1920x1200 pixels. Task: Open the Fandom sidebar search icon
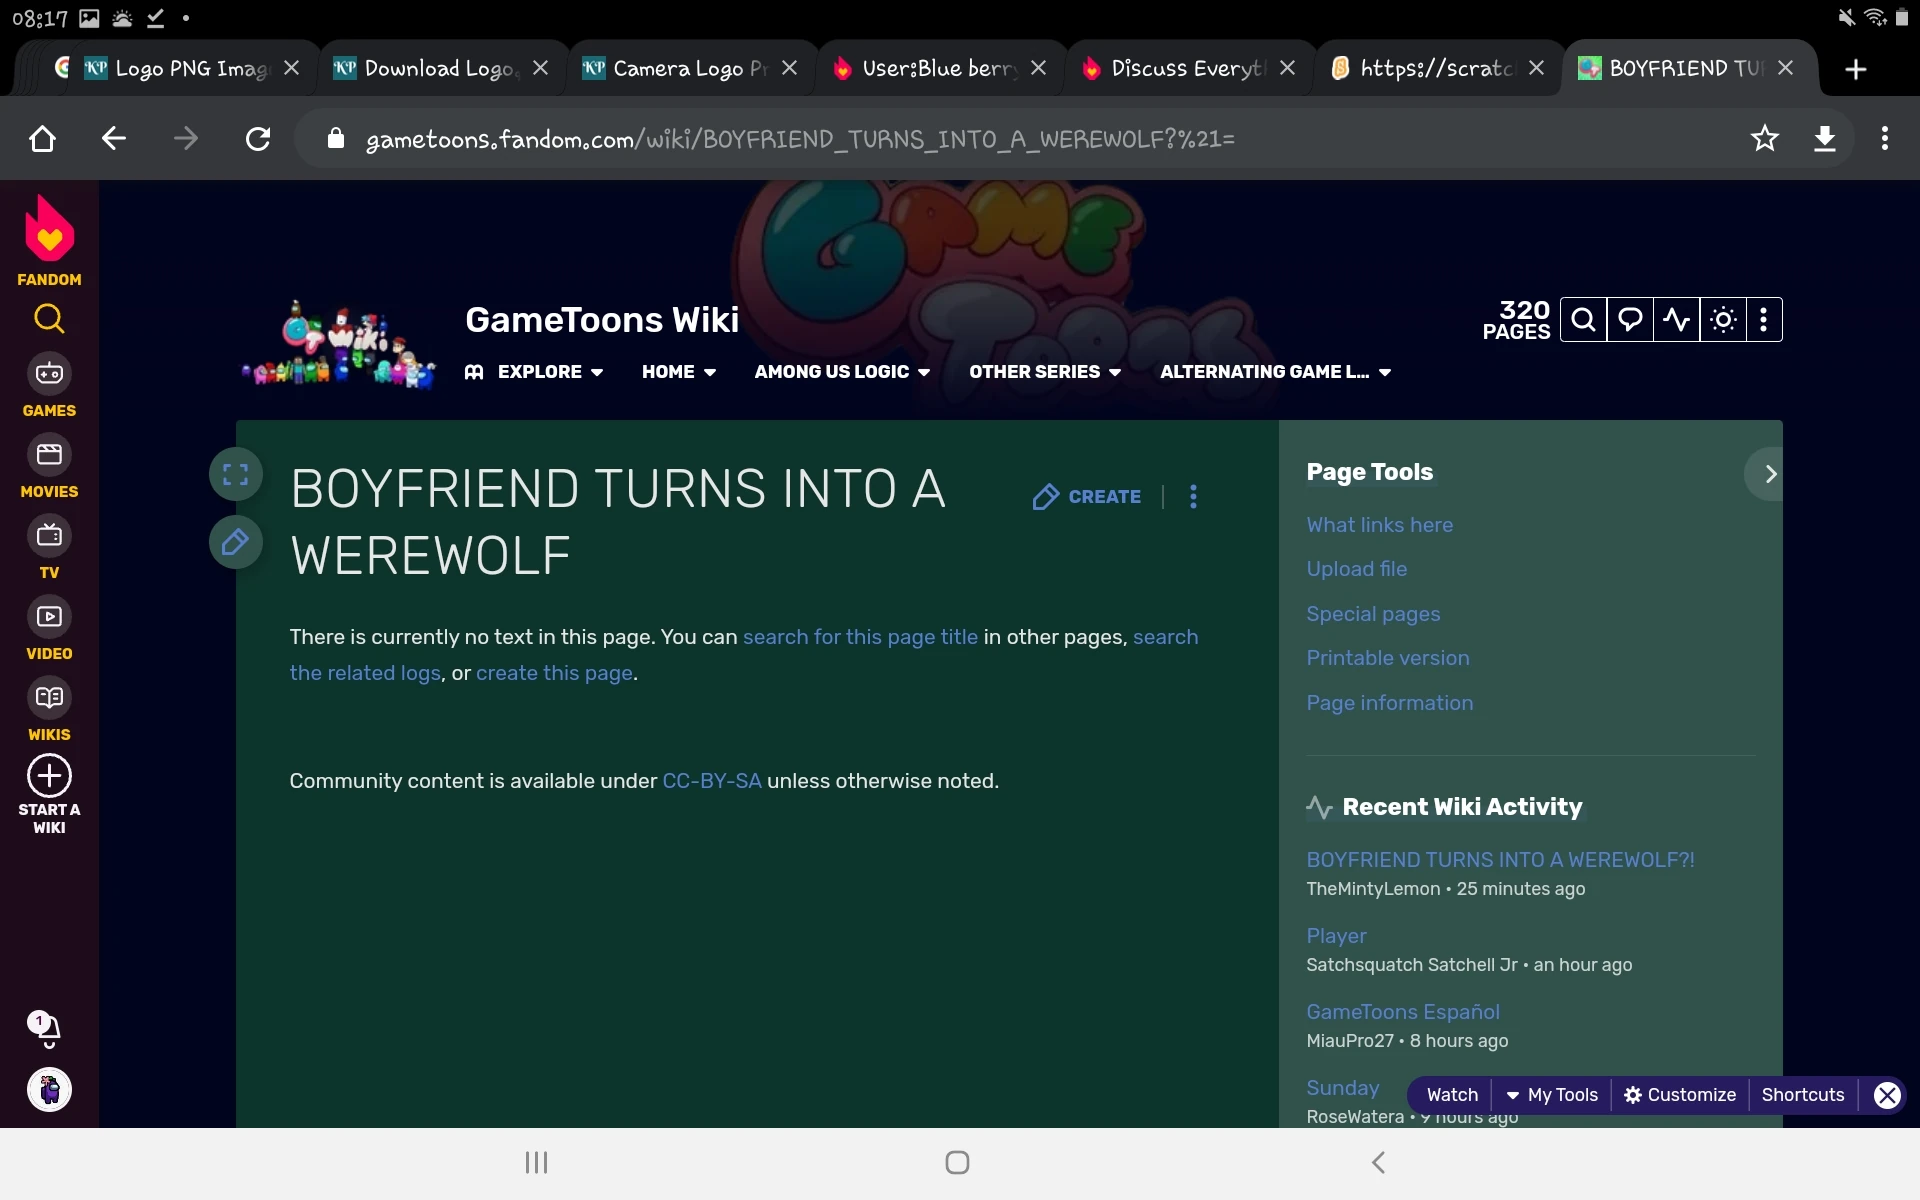point(49,319)
